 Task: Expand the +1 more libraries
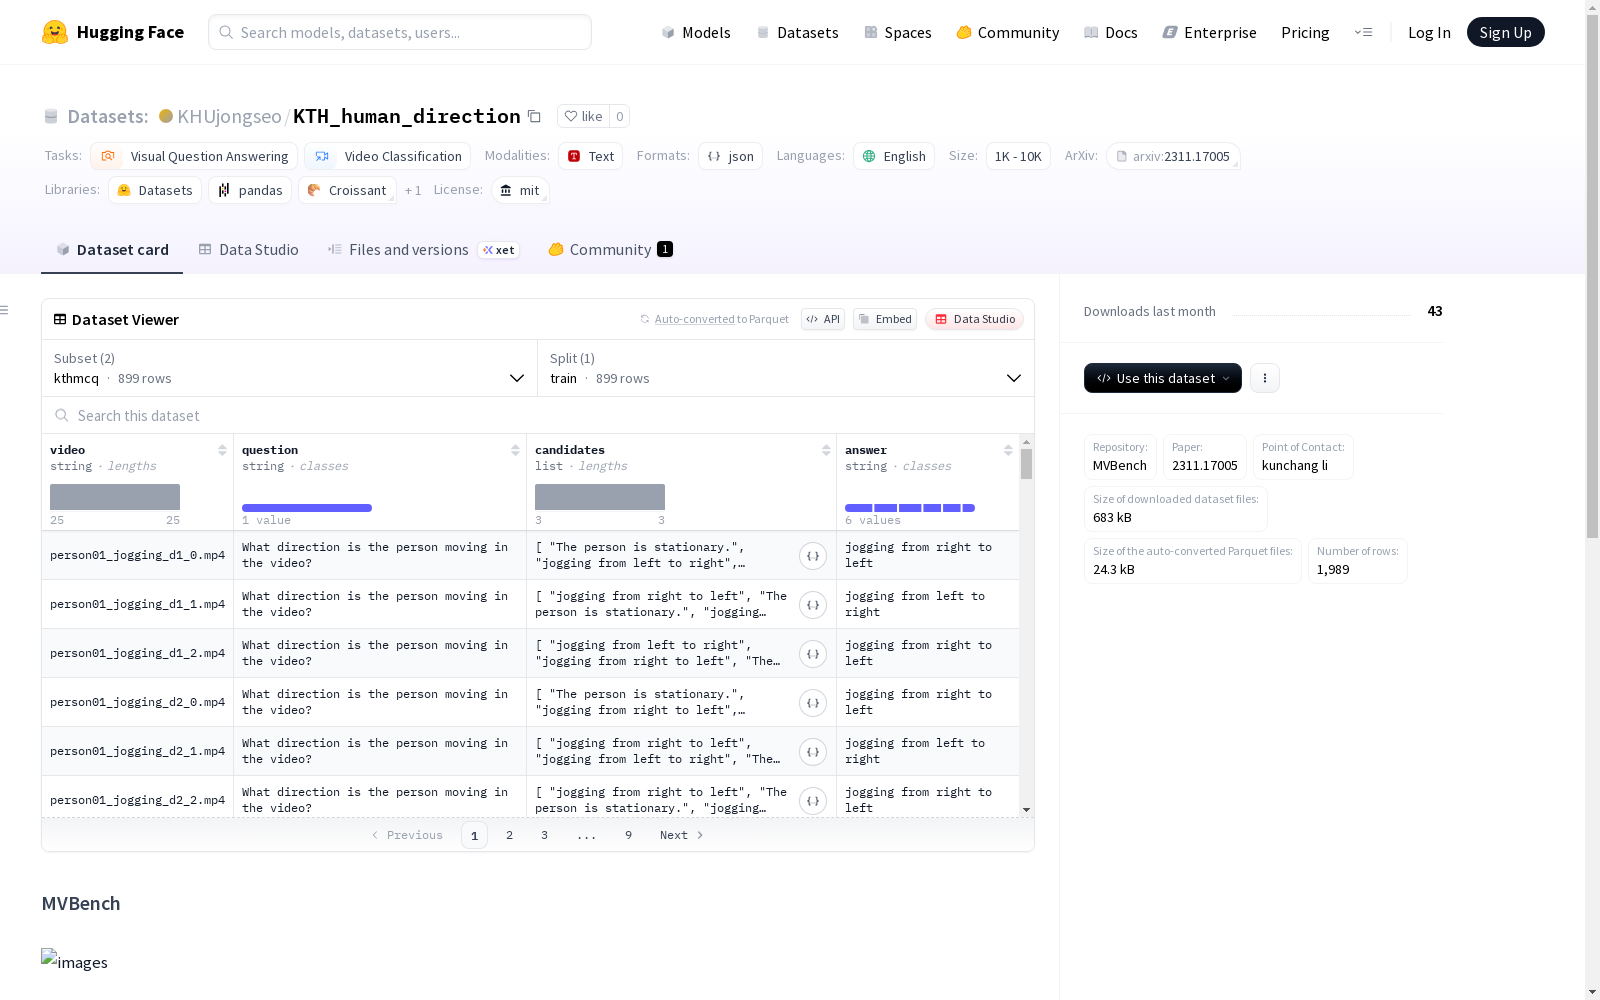(x=413, y=190)
